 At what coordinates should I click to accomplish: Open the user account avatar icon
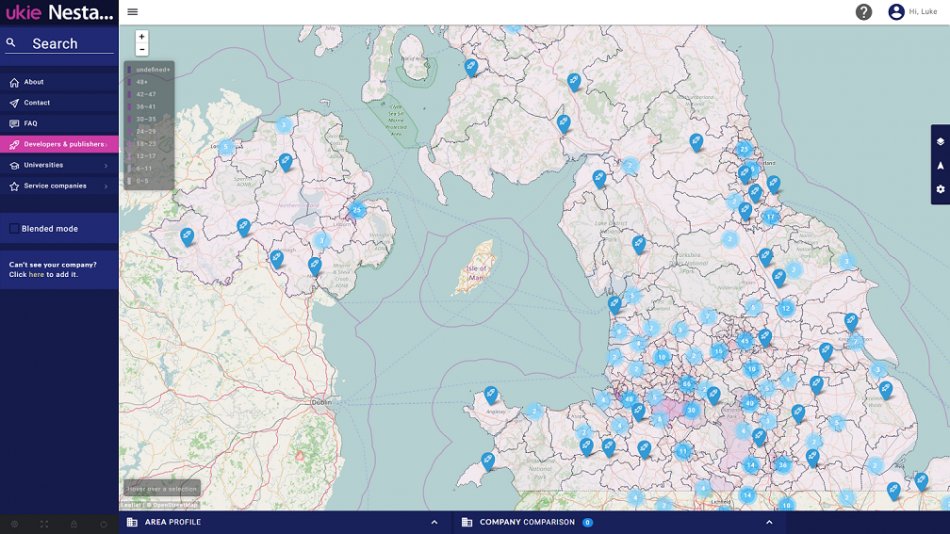[x=896, y=12]
